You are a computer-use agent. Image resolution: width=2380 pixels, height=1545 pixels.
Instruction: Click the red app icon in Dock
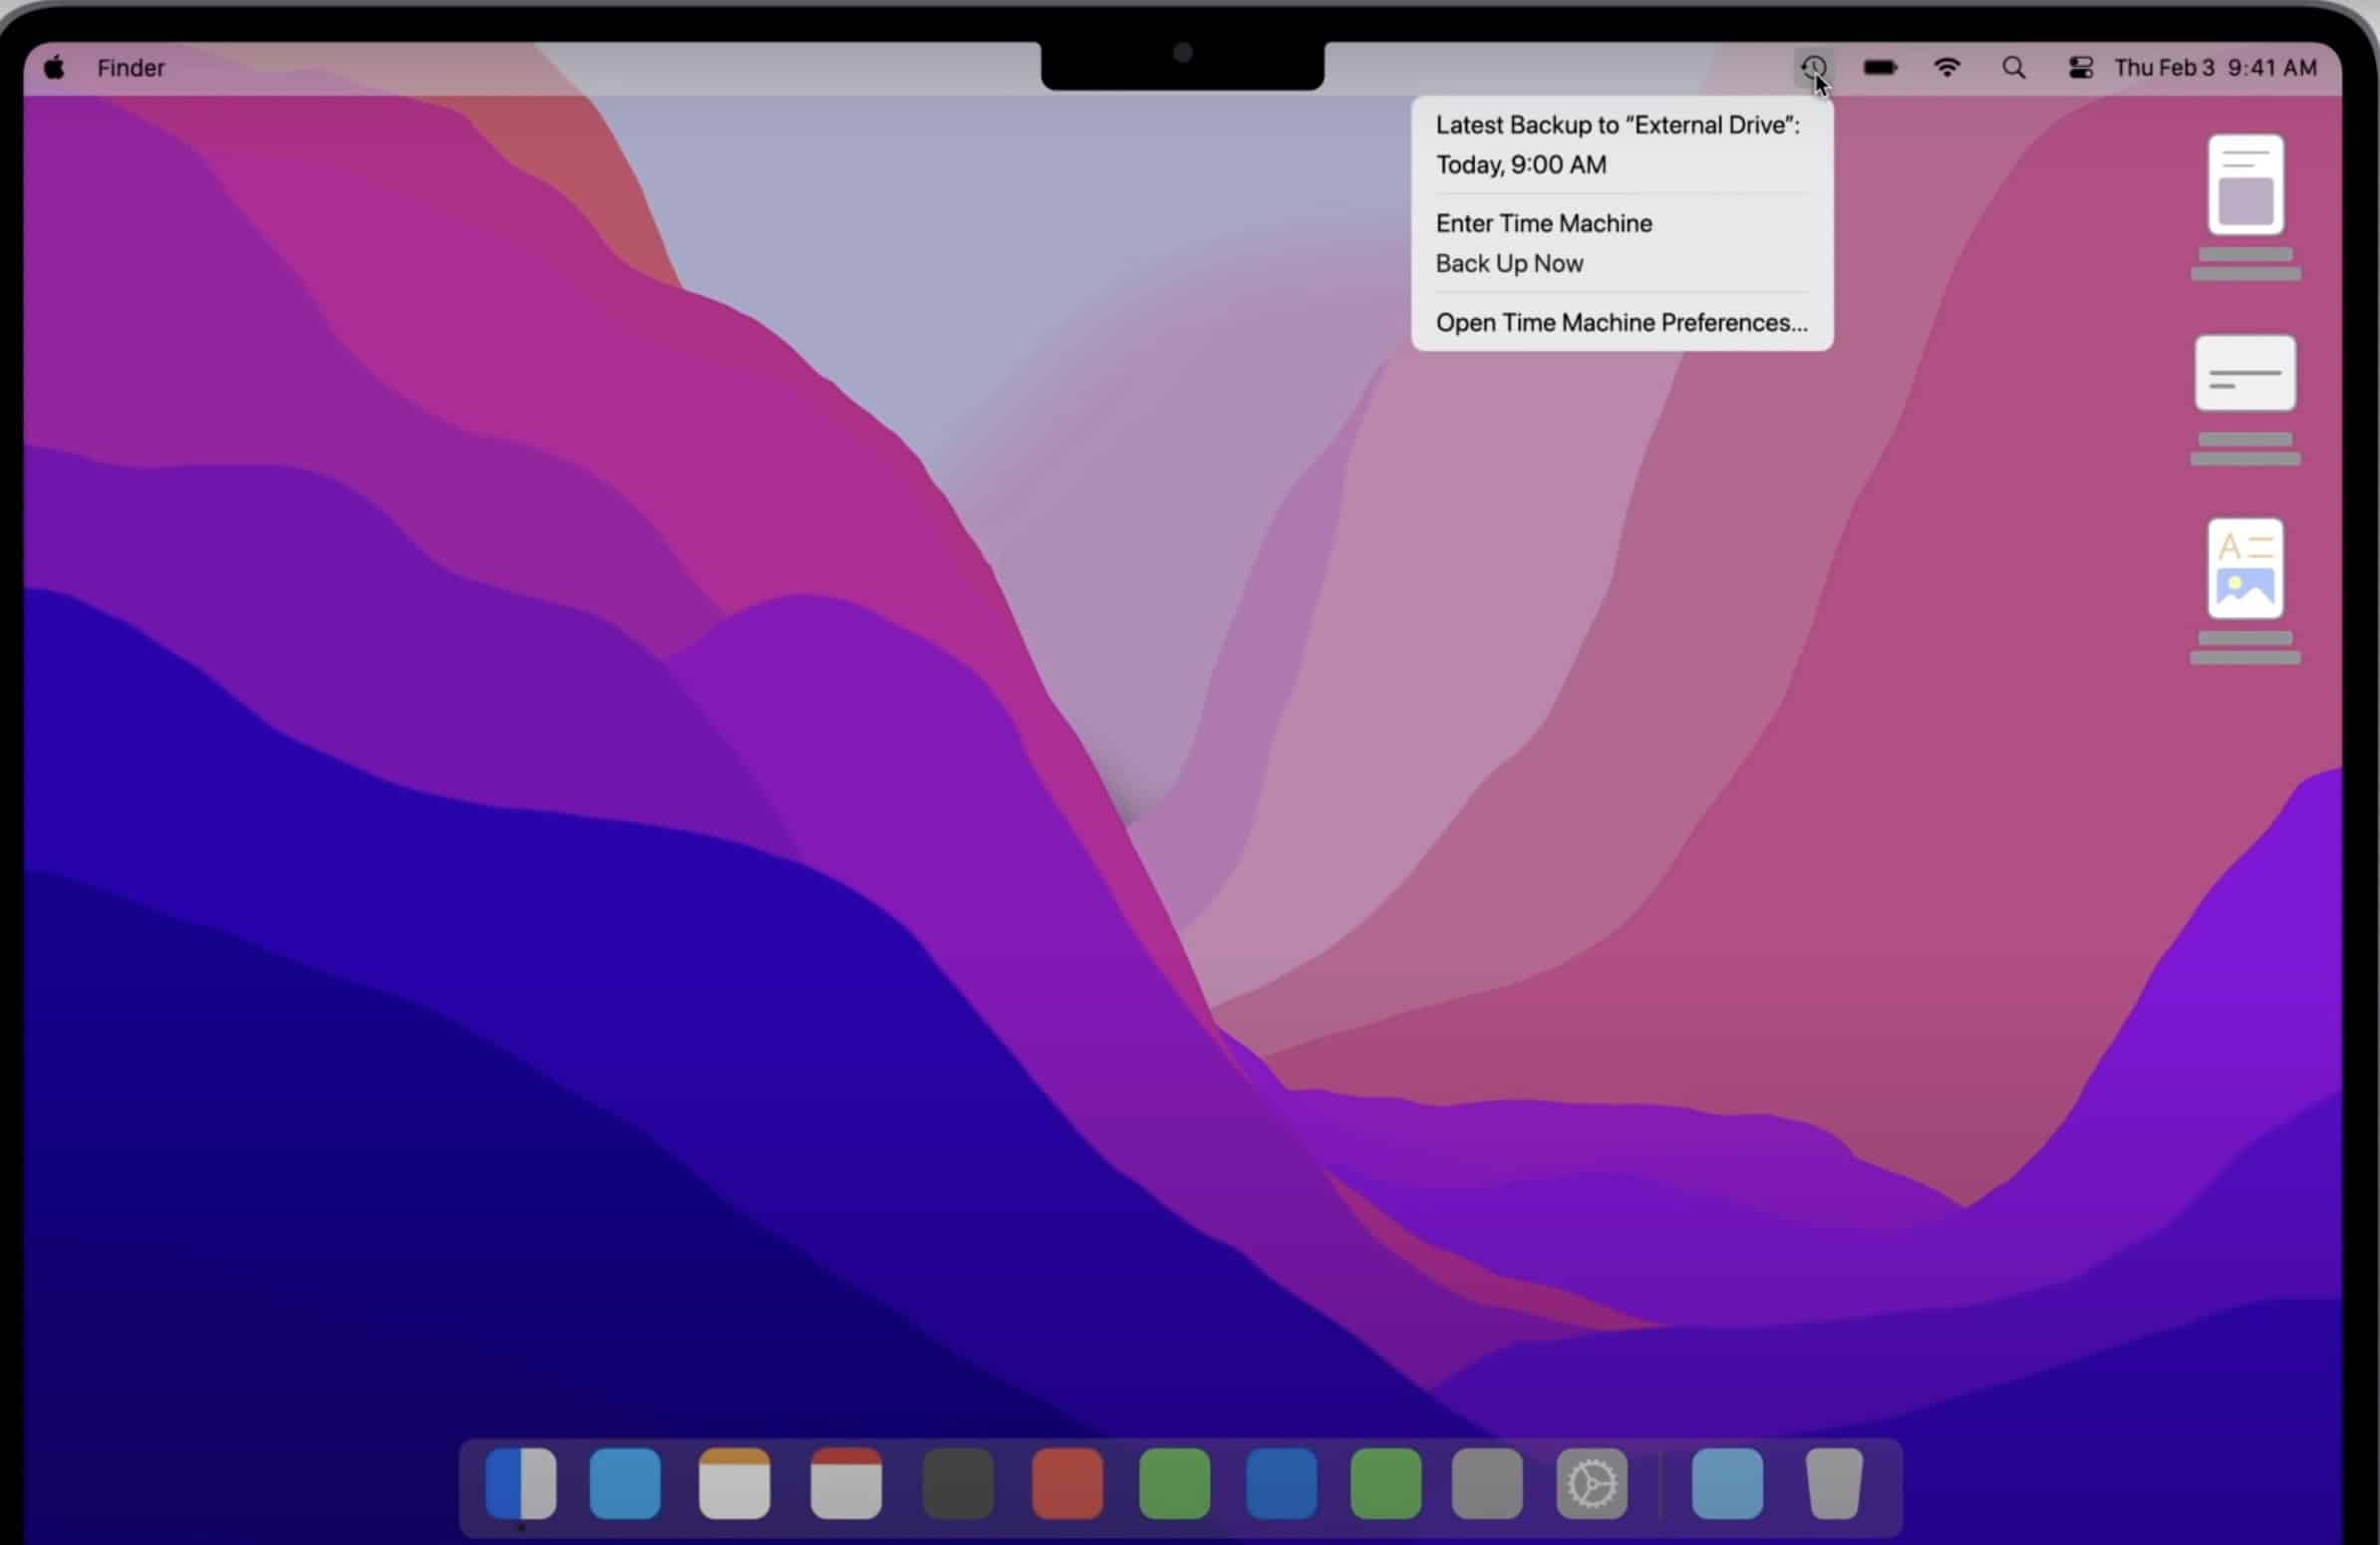[1067, 1483]
